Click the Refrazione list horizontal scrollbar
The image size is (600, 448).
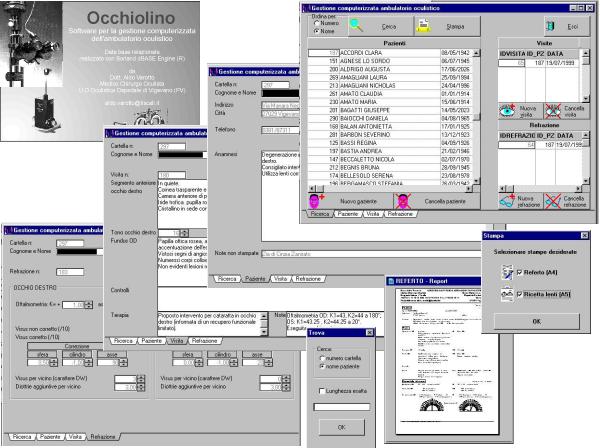click(x=540, y=189)
